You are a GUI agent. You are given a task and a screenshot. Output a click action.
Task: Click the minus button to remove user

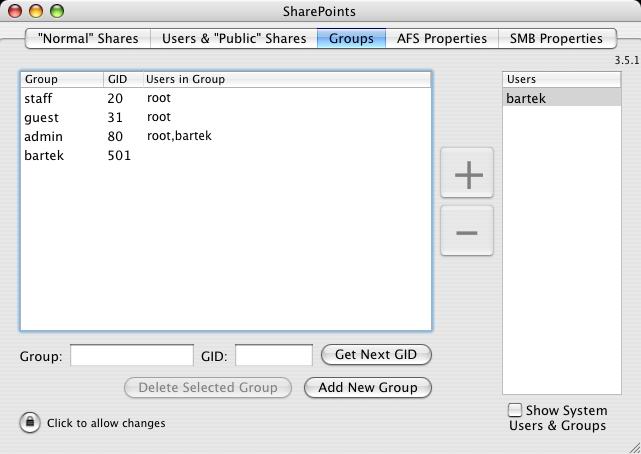(467, 232)
